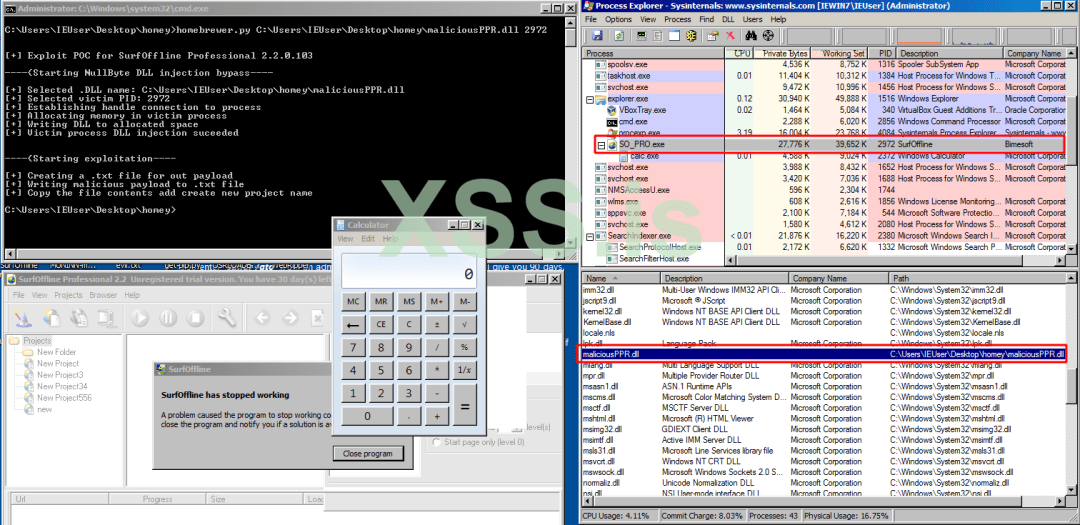Click the square root button in Calculator
This screenshot has width=1080, height=525.
(x=465, y=325)
